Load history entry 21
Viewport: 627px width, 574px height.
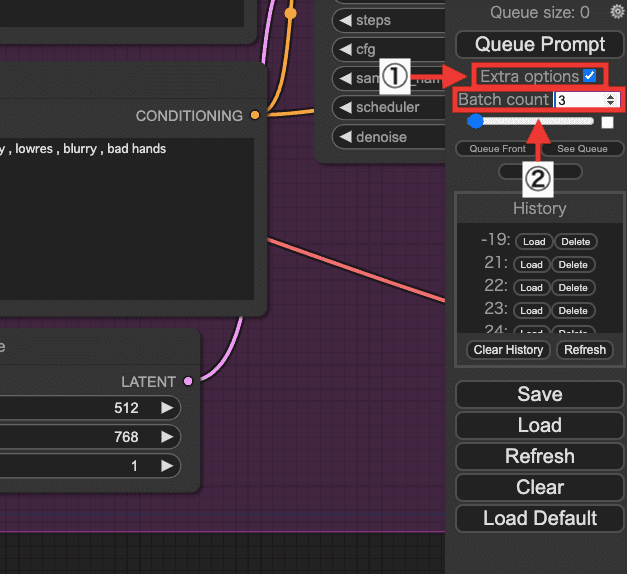[x=531, y=265]
